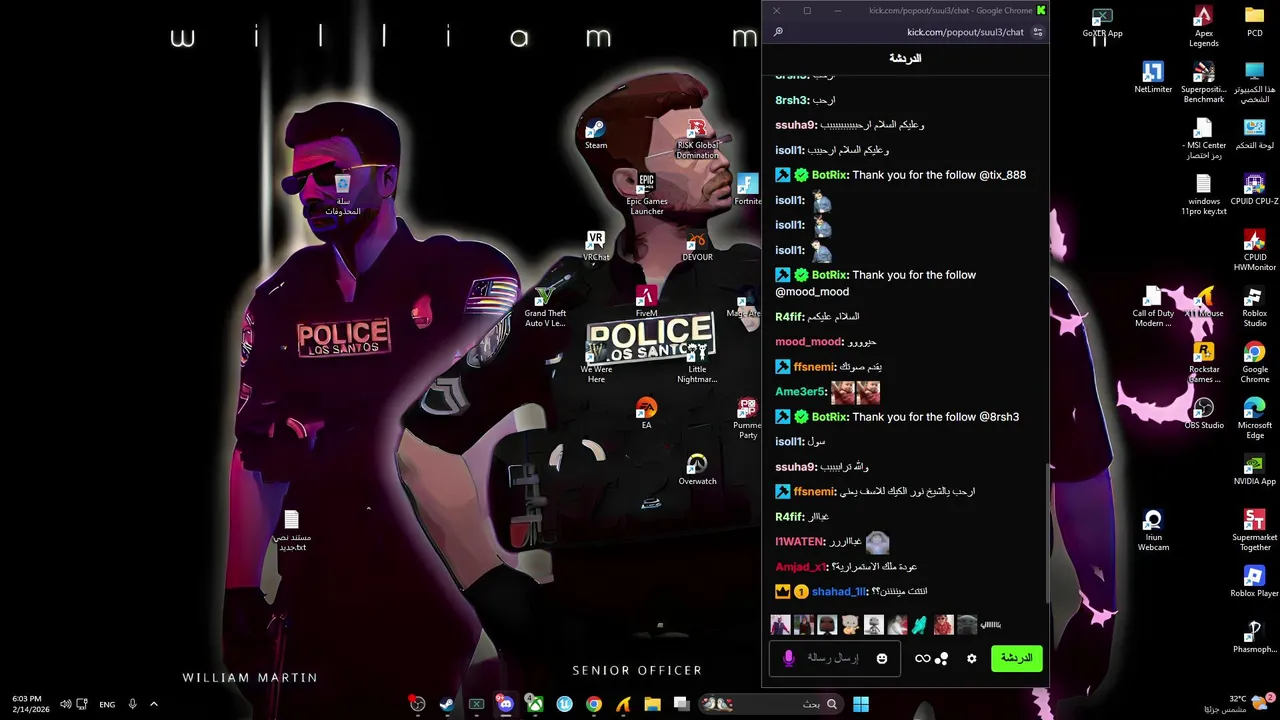This screenshot has height=720, width=1280.
Task: Insert the cat emote from quick emotes
Action: click(850, 625)
